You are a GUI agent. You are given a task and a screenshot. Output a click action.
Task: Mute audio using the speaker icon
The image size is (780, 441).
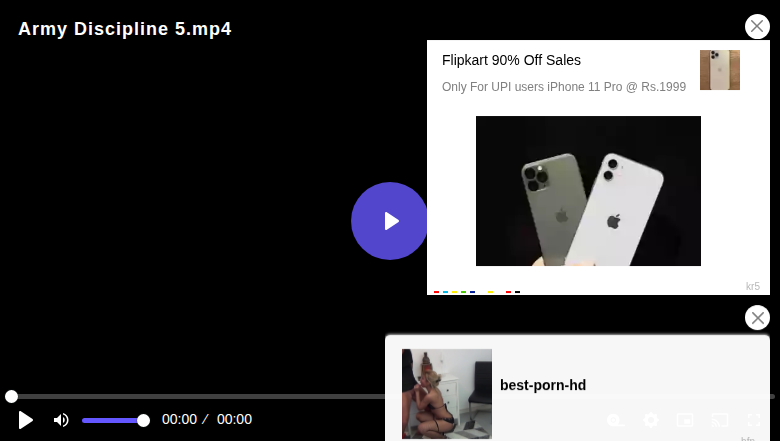click(61, 420)
